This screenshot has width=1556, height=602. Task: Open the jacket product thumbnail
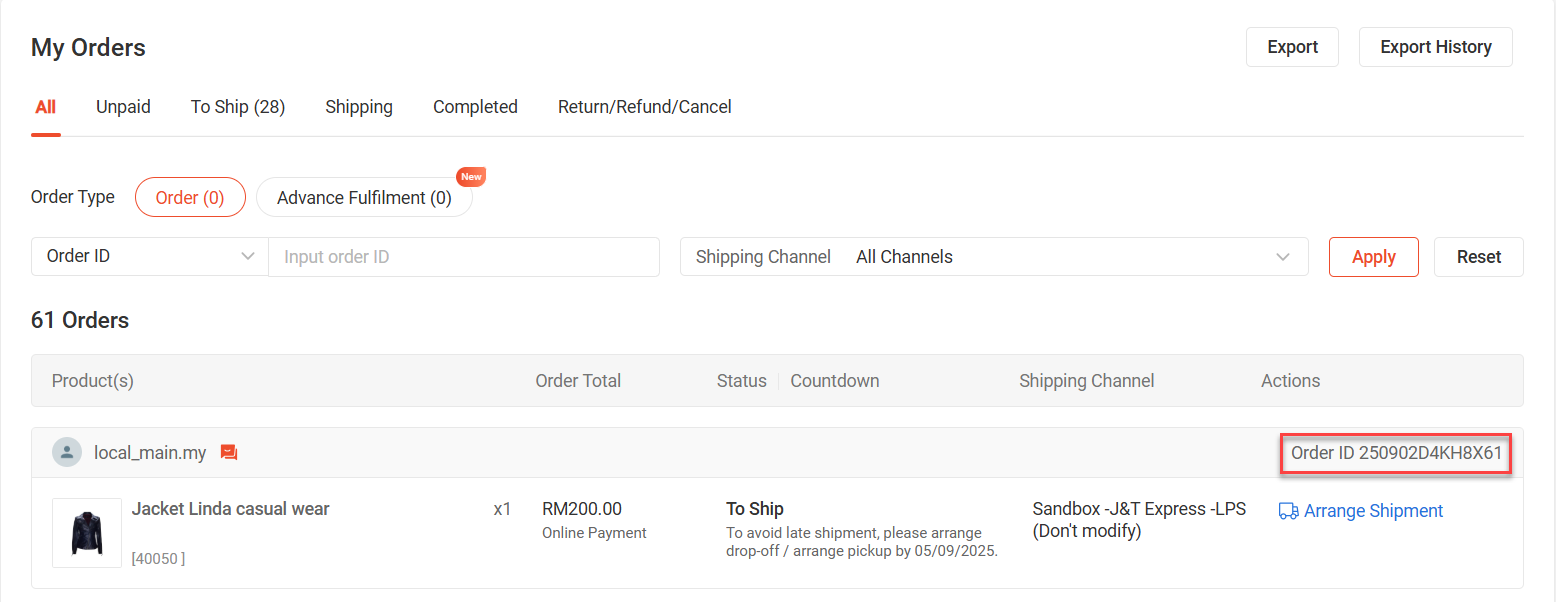[87, 533]
